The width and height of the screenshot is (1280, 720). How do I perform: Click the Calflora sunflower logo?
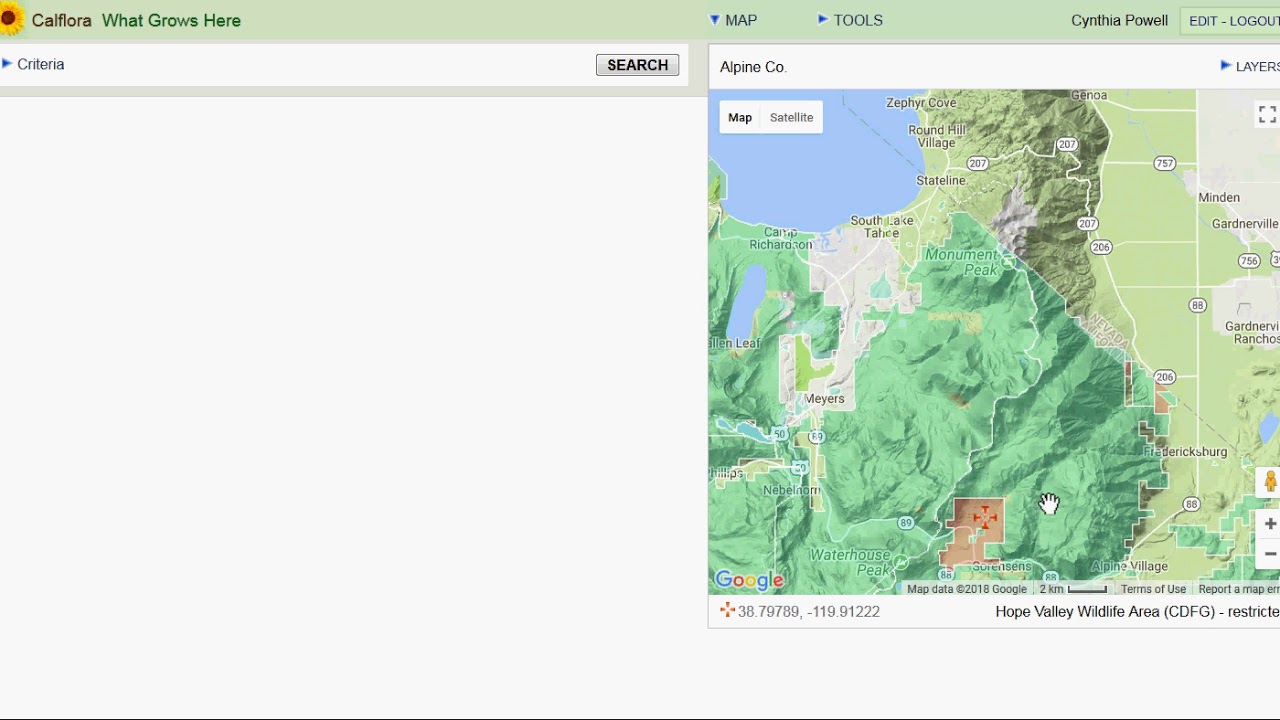click(11, 19)
